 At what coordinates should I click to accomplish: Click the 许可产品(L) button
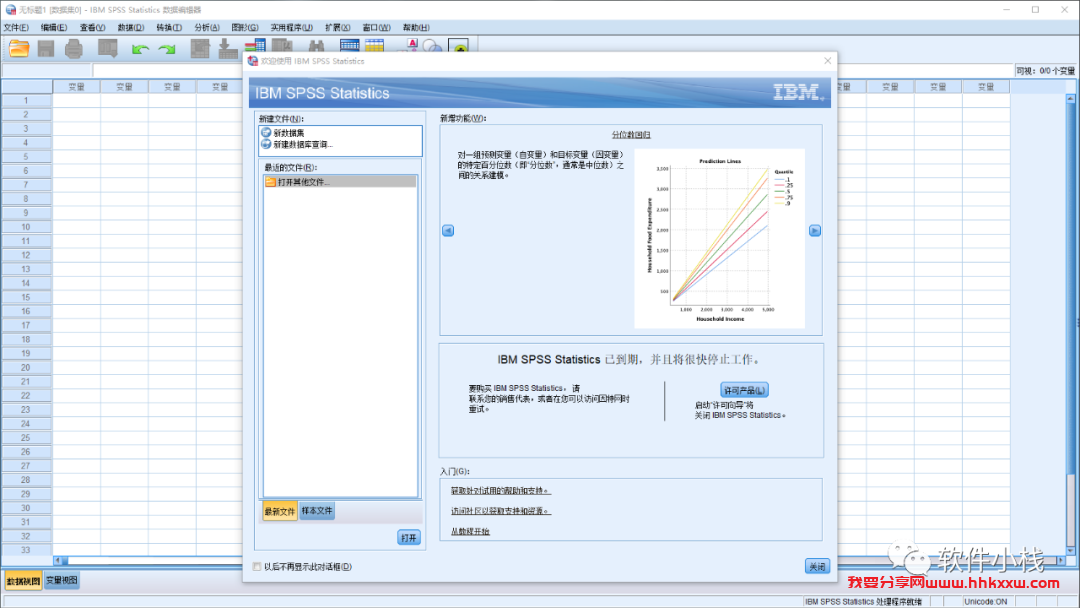744,390
